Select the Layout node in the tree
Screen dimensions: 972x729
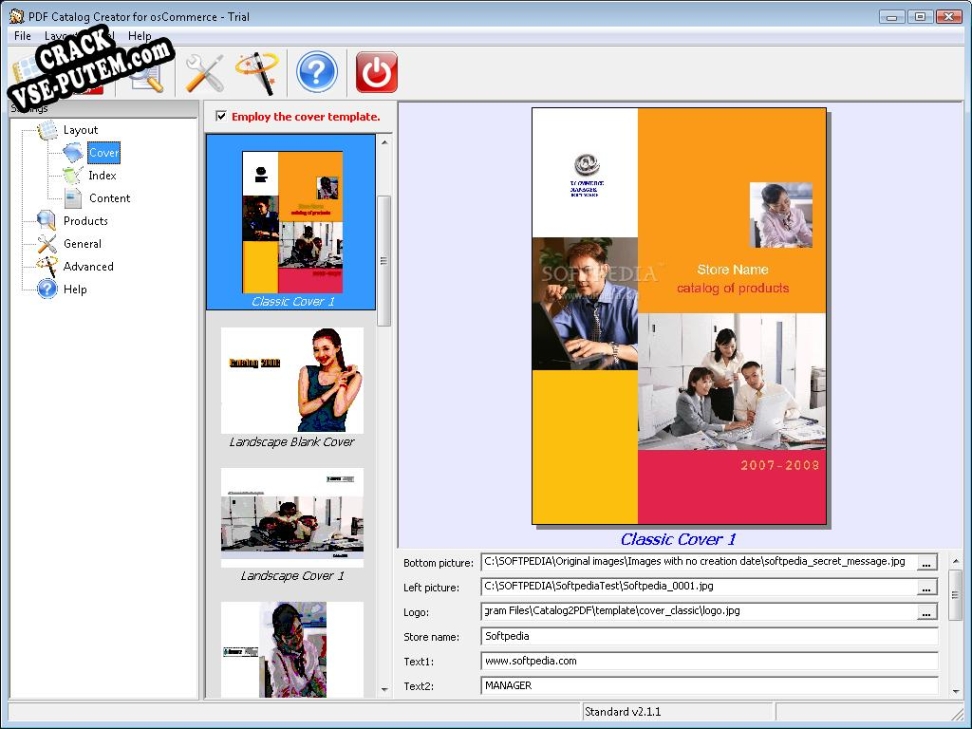80,130
